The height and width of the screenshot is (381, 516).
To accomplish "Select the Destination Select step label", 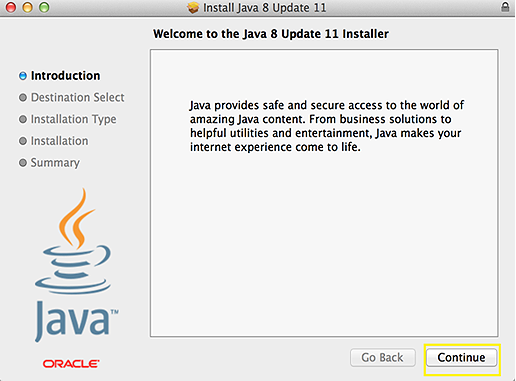I will [77, 97].
